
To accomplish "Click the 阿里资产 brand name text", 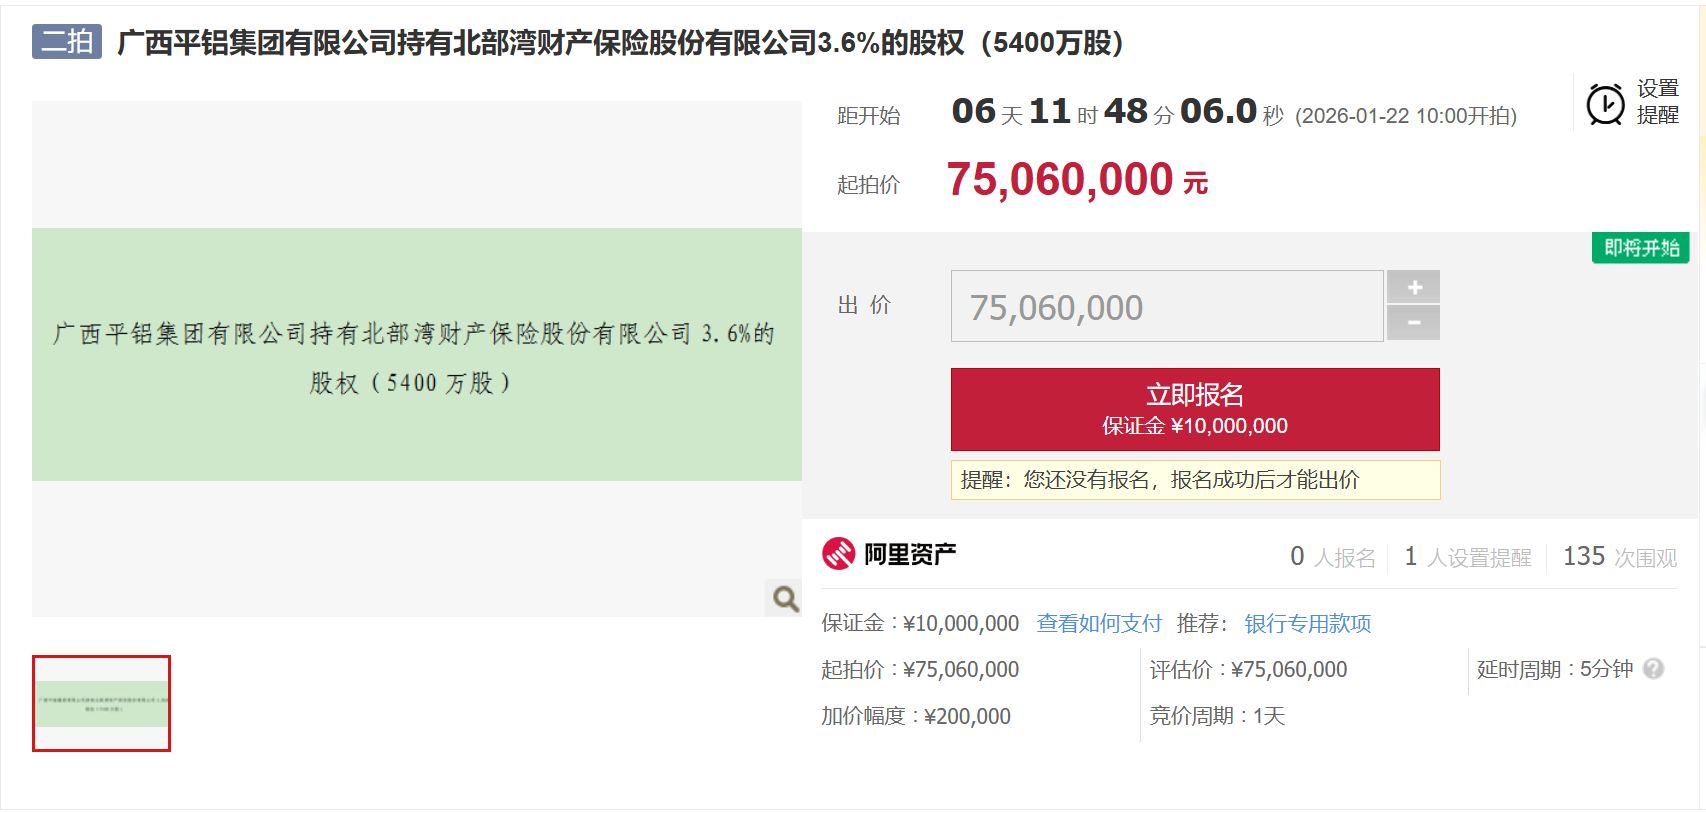I will pos(910,554).
